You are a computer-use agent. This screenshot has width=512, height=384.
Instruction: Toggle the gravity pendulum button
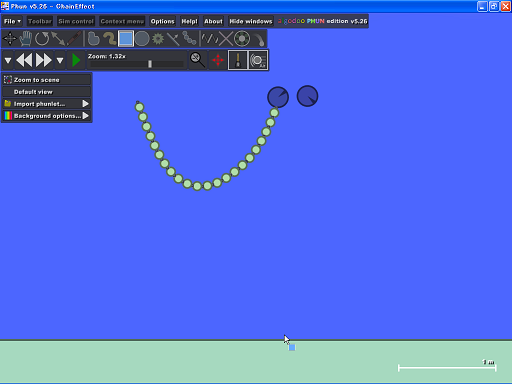coord(238,60)
